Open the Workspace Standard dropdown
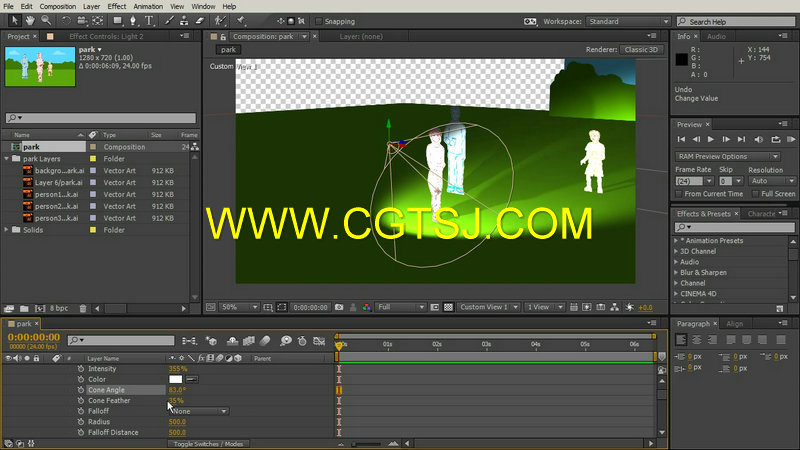 point(627,21)
